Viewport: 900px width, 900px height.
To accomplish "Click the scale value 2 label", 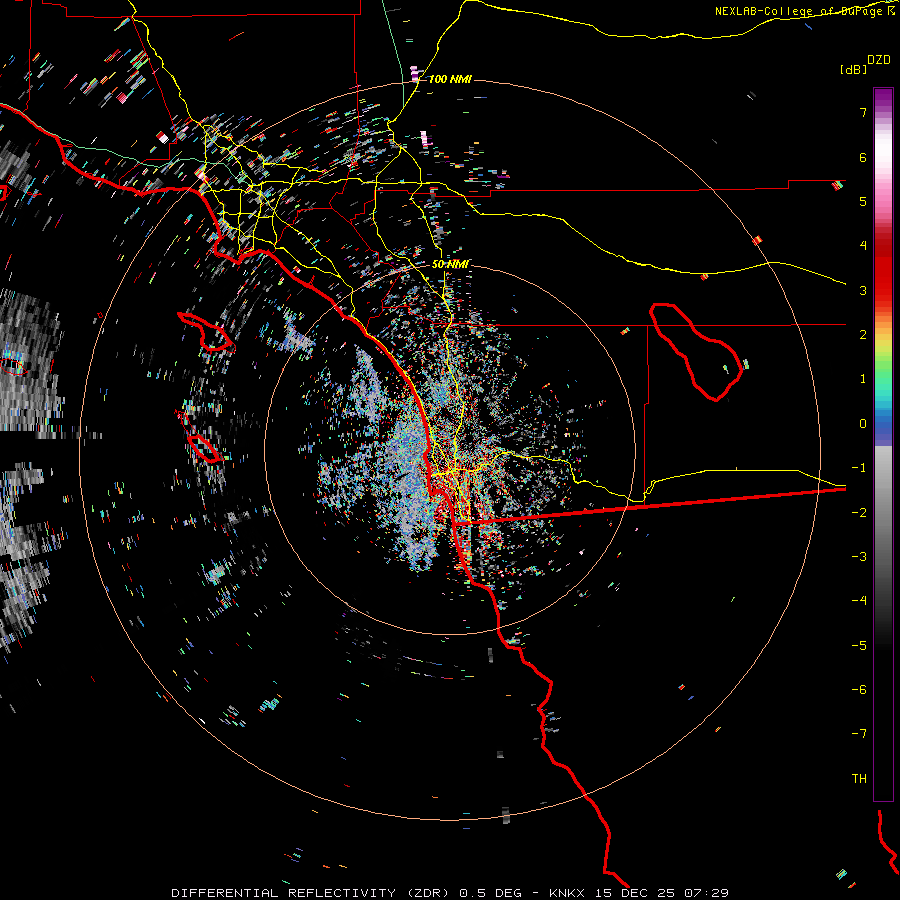I will pyautogui.click(x=863, y=335).
